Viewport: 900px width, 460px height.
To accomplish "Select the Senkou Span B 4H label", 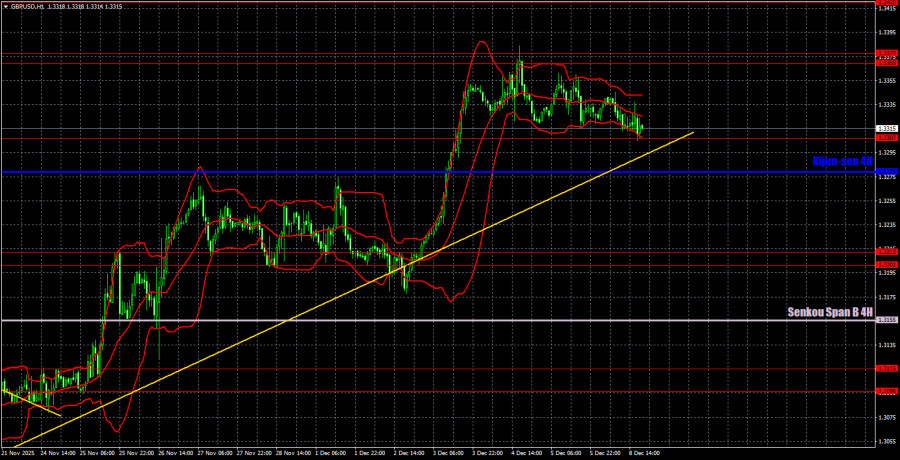I will pyautogui.click(x=831, y=313).
